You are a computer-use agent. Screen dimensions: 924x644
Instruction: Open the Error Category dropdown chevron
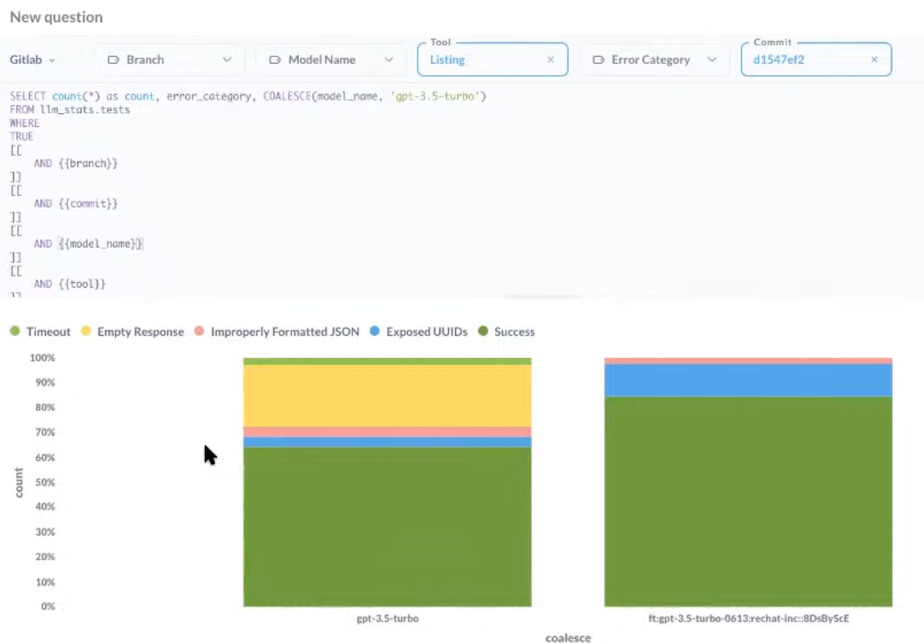click(712, 60)
